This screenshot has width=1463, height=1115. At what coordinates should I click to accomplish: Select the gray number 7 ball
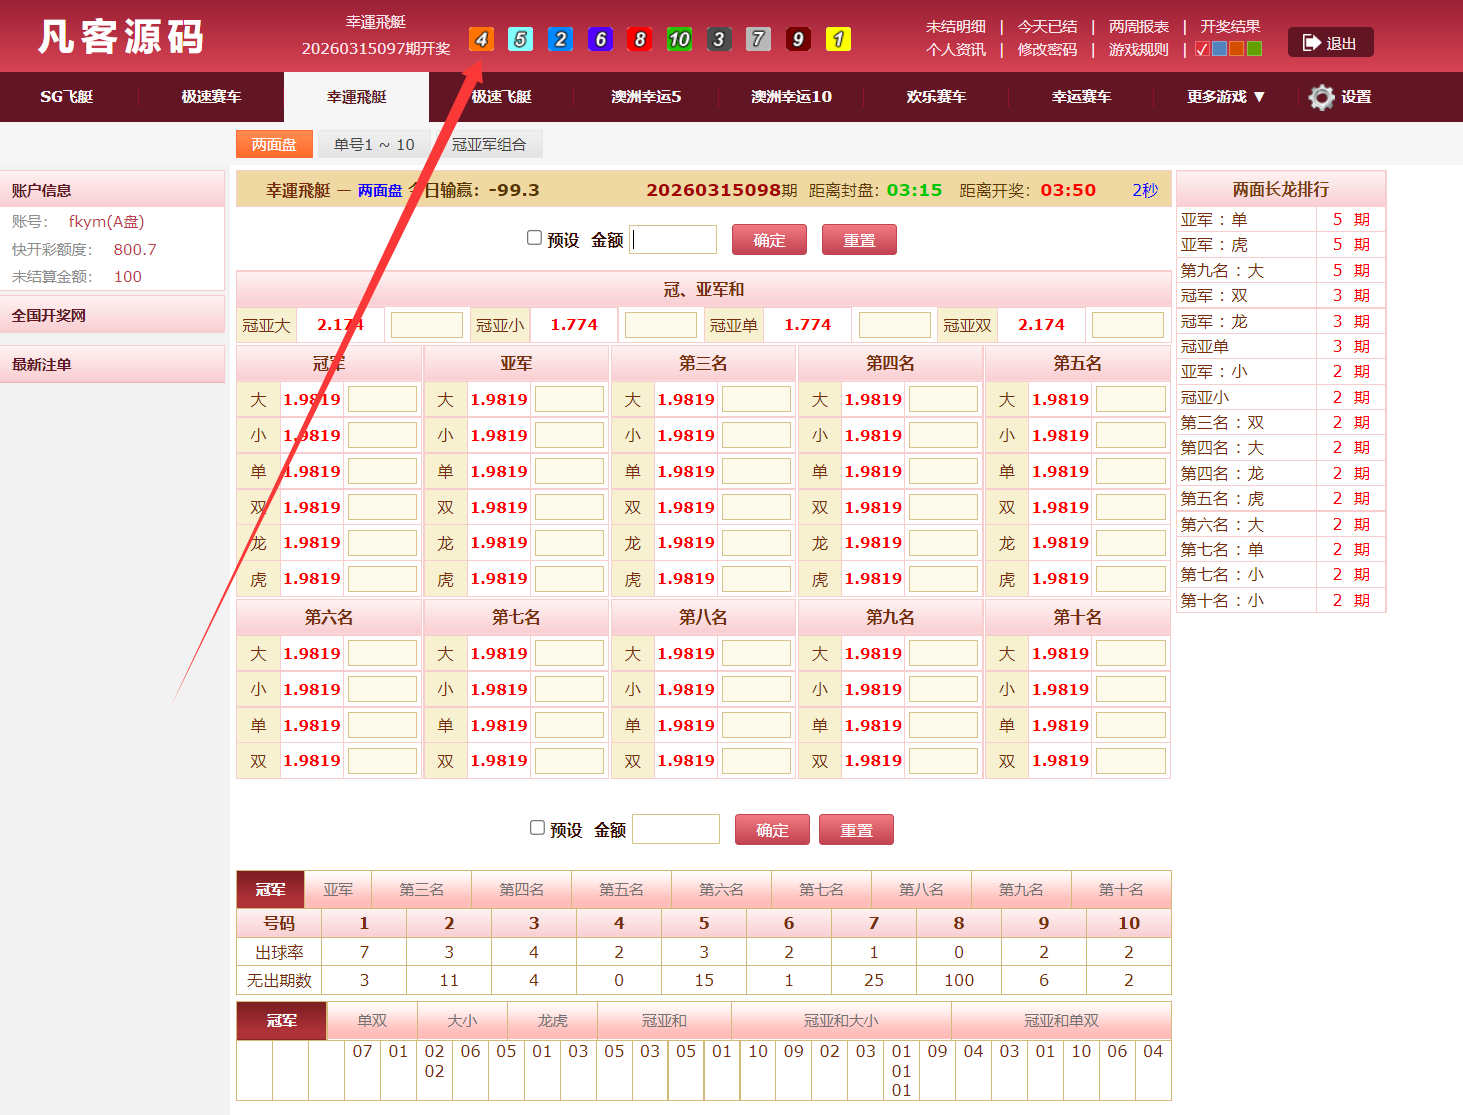(759, 39)
